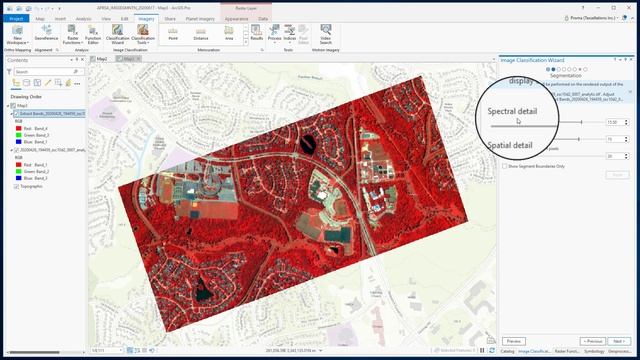This screenshot has height=360, width=640.
Task: Click the Spatial detail slider handle
Action: tap(578, 139)
